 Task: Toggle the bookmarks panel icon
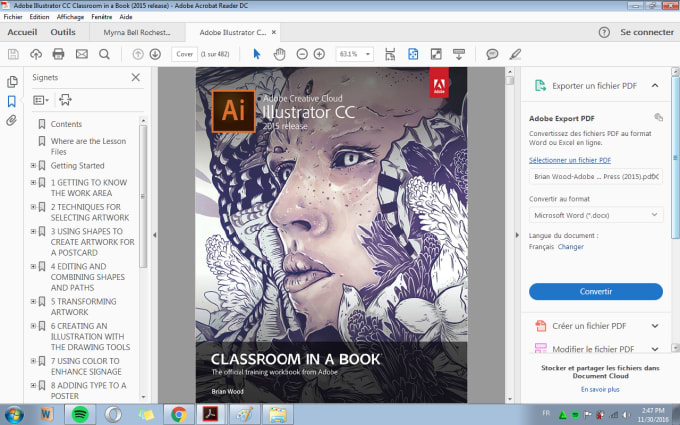tap(12, 101)
